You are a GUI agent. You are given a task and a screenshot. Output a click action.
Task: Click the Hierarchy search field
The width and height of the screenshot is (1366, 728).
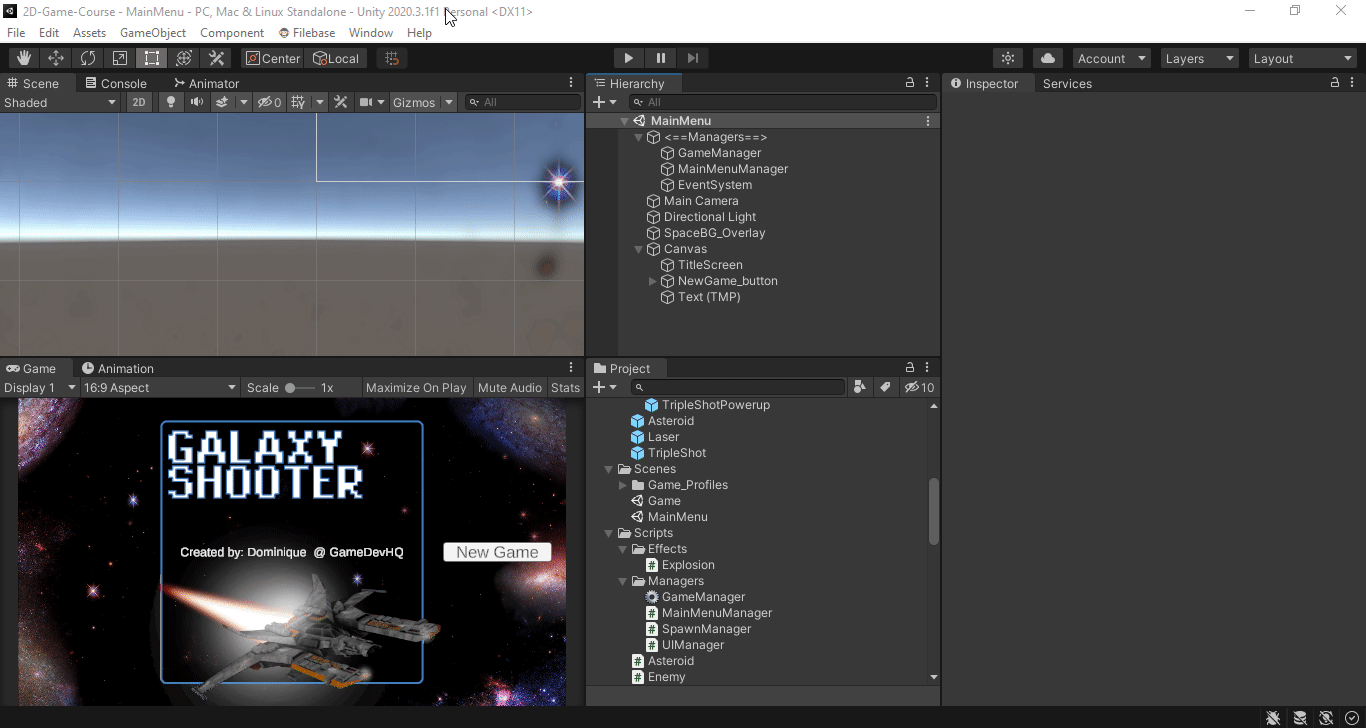782,102
